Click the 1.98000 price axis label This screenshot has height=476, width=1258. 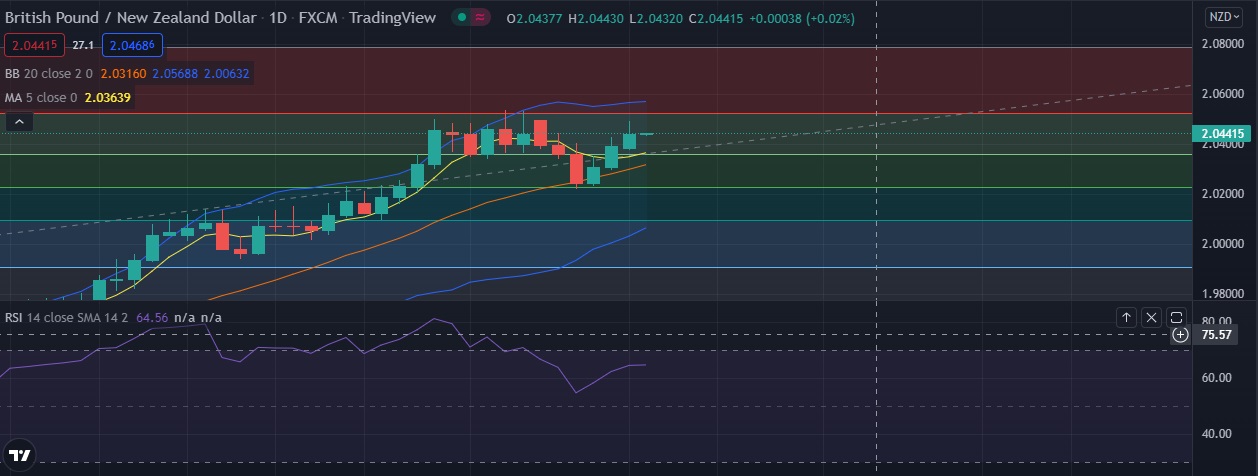point(1223,293)
